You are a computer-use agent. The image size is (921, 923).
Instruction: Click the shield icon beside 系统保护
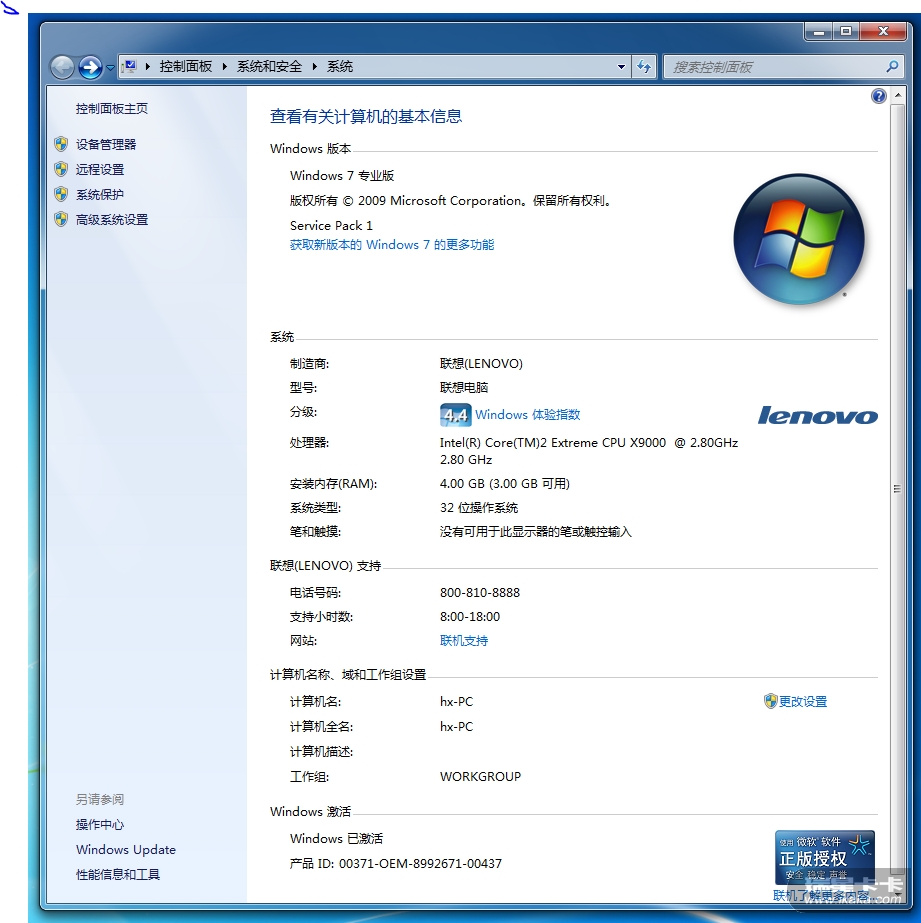click(61, 194)
